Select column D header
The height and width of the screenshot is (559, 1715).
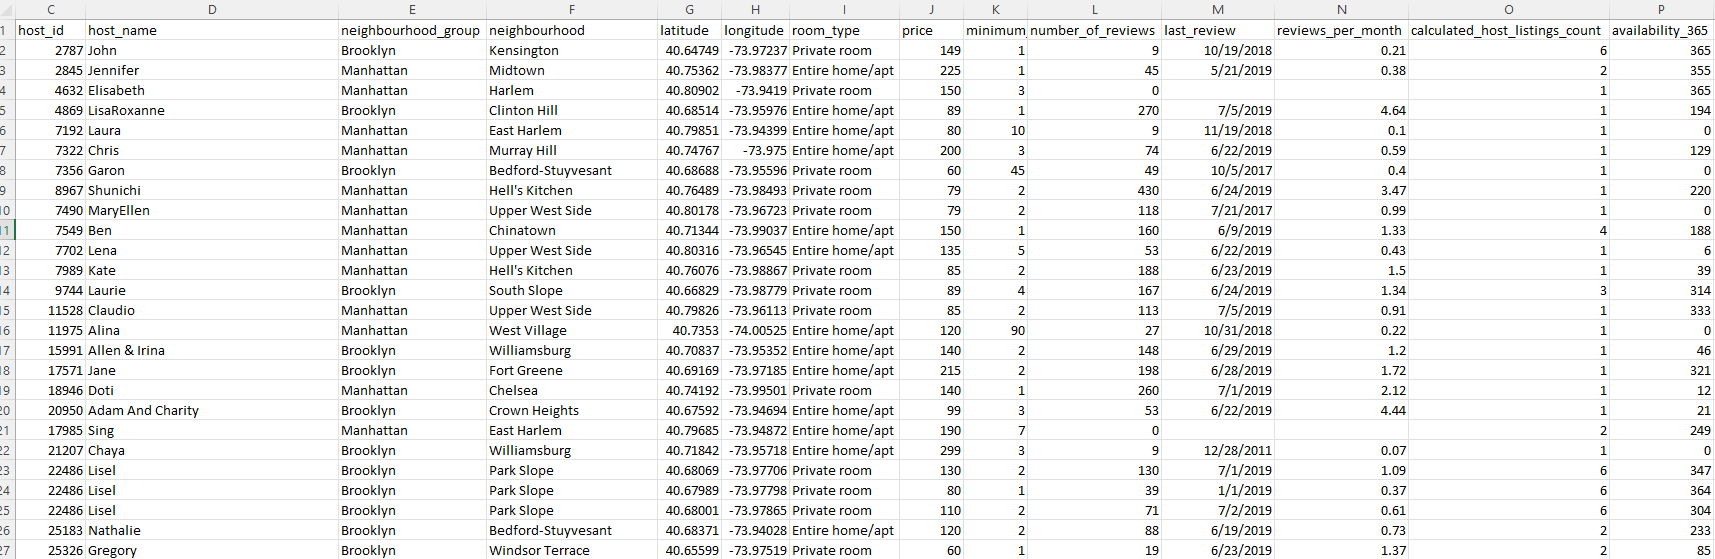212,9
